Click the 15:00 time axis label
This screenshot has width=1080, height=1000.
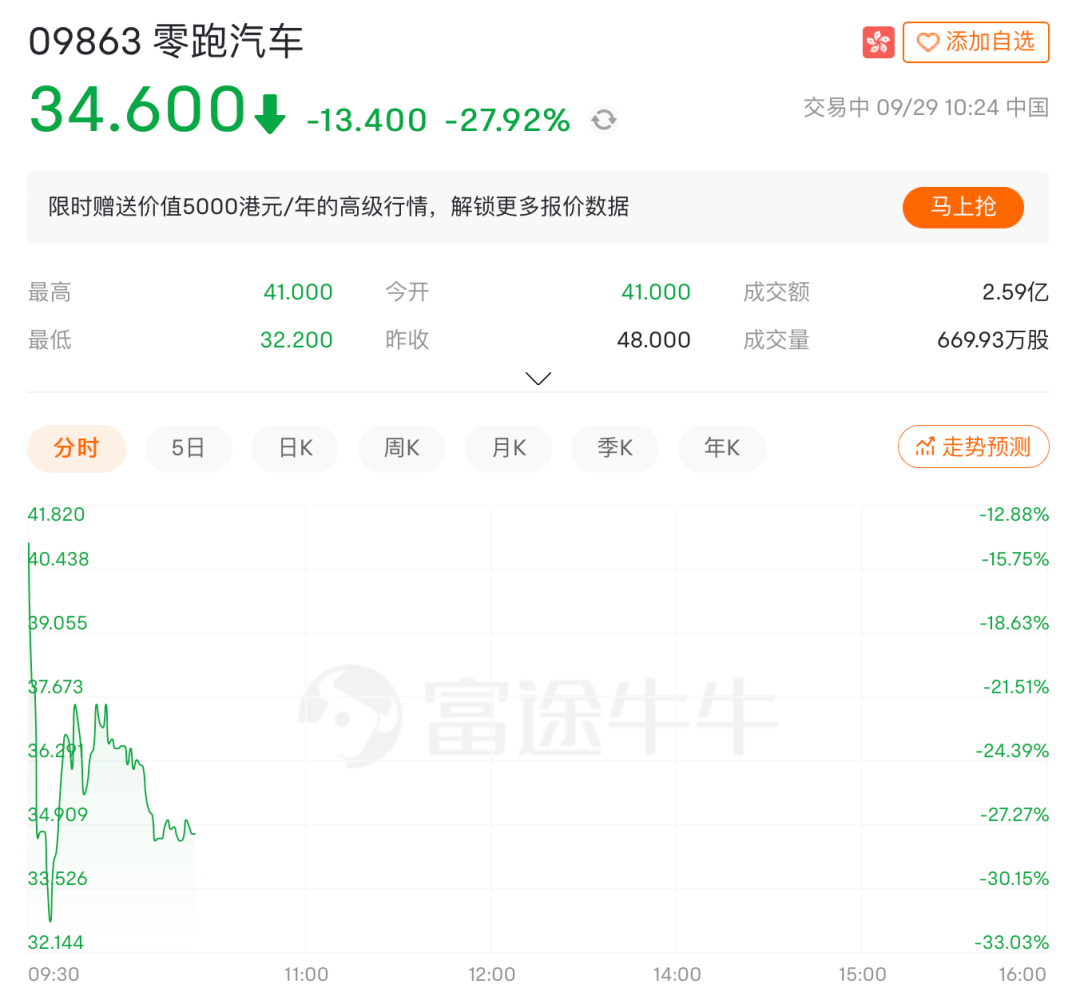click(x=862, y=975)
